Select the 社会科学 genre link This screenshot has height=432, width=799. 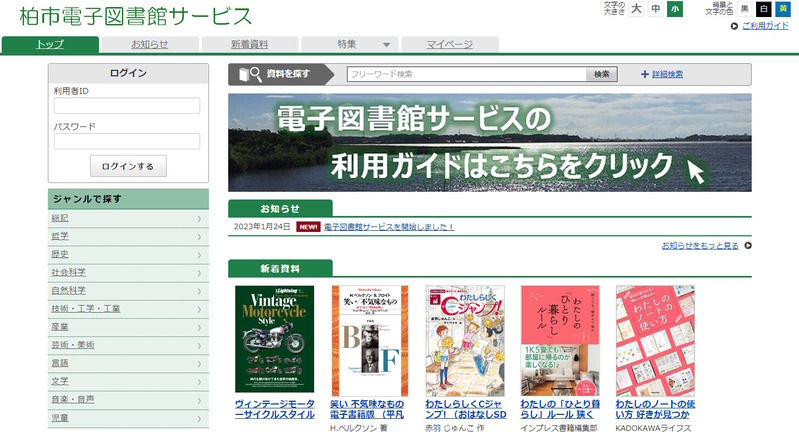click(x=68, y=273)
